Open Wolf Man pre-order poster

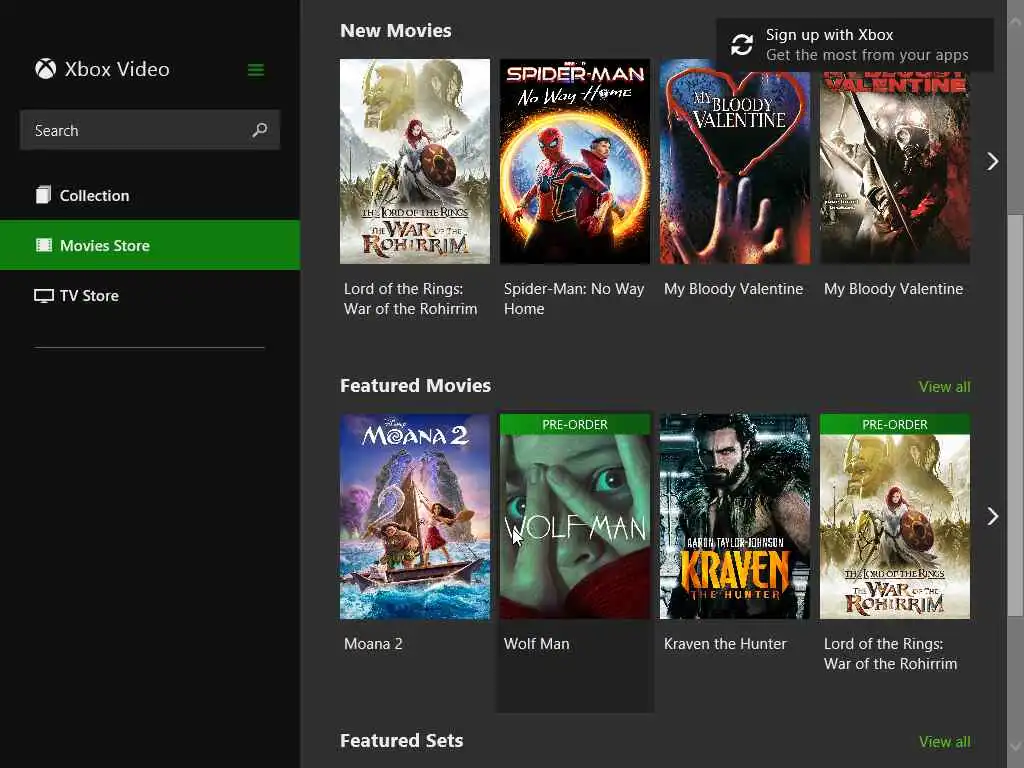click(575, 517)
